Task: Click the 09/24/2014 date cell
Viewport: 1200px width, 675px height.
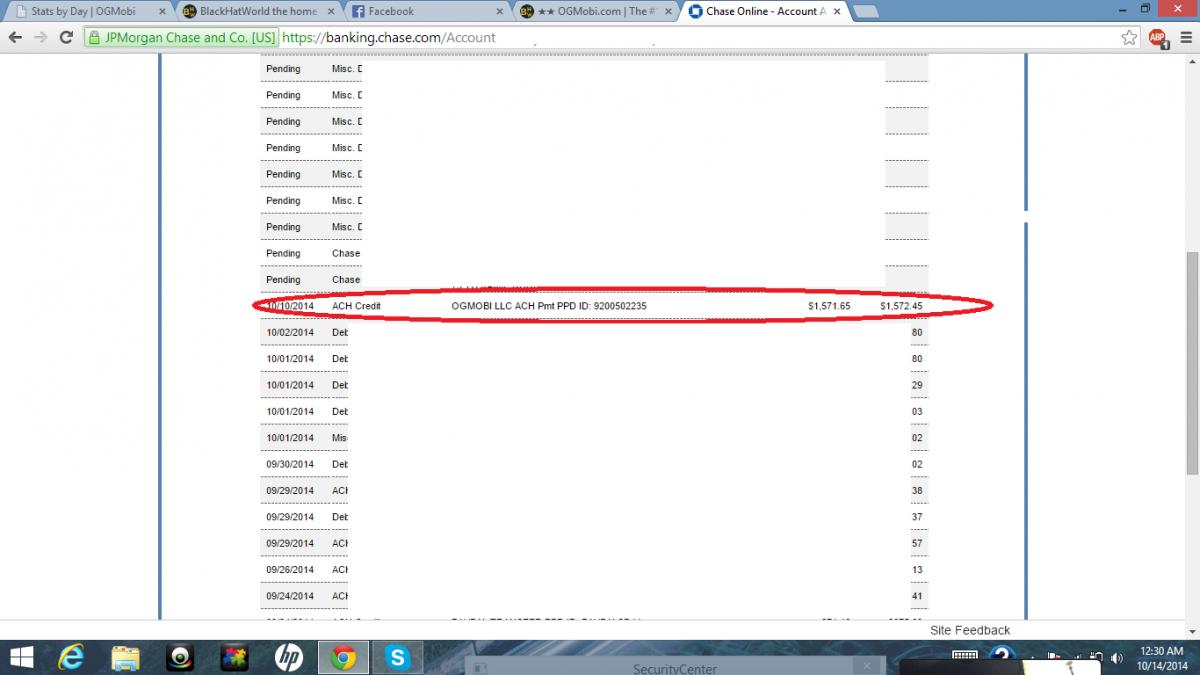Action: tap(290, 596)
